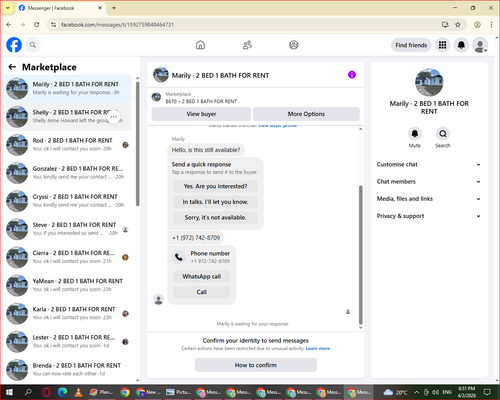Open YaMean conversation in the list
Screen dimensions: 500x400
coord(68,285)
